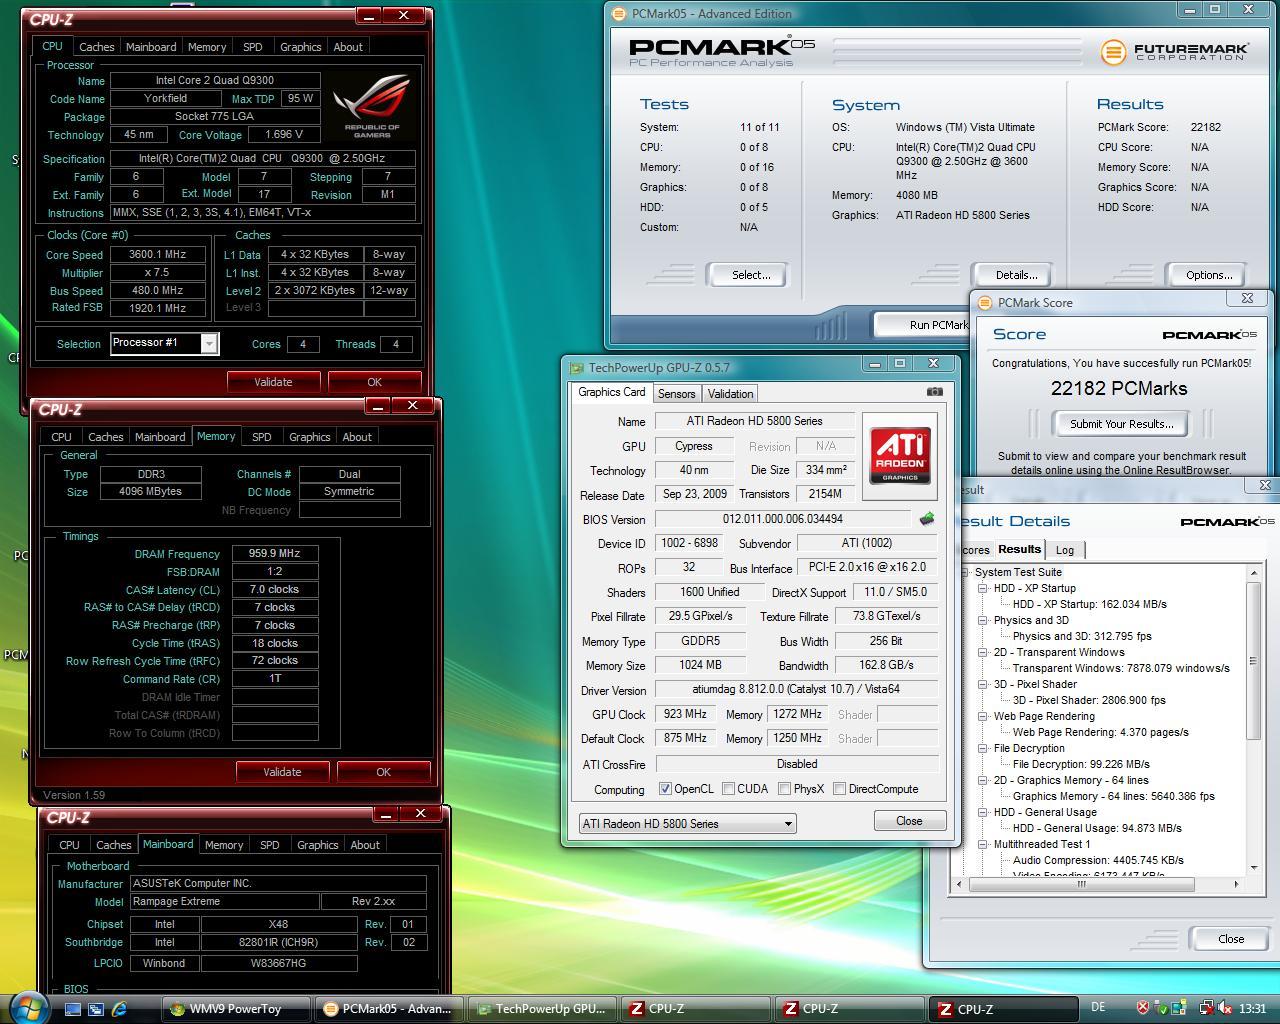Image resolution: width=1280 pixels, height=1024 pixels.
Task: Click WMV9 PowerToy taskbar button
Action: point(235,1009)
